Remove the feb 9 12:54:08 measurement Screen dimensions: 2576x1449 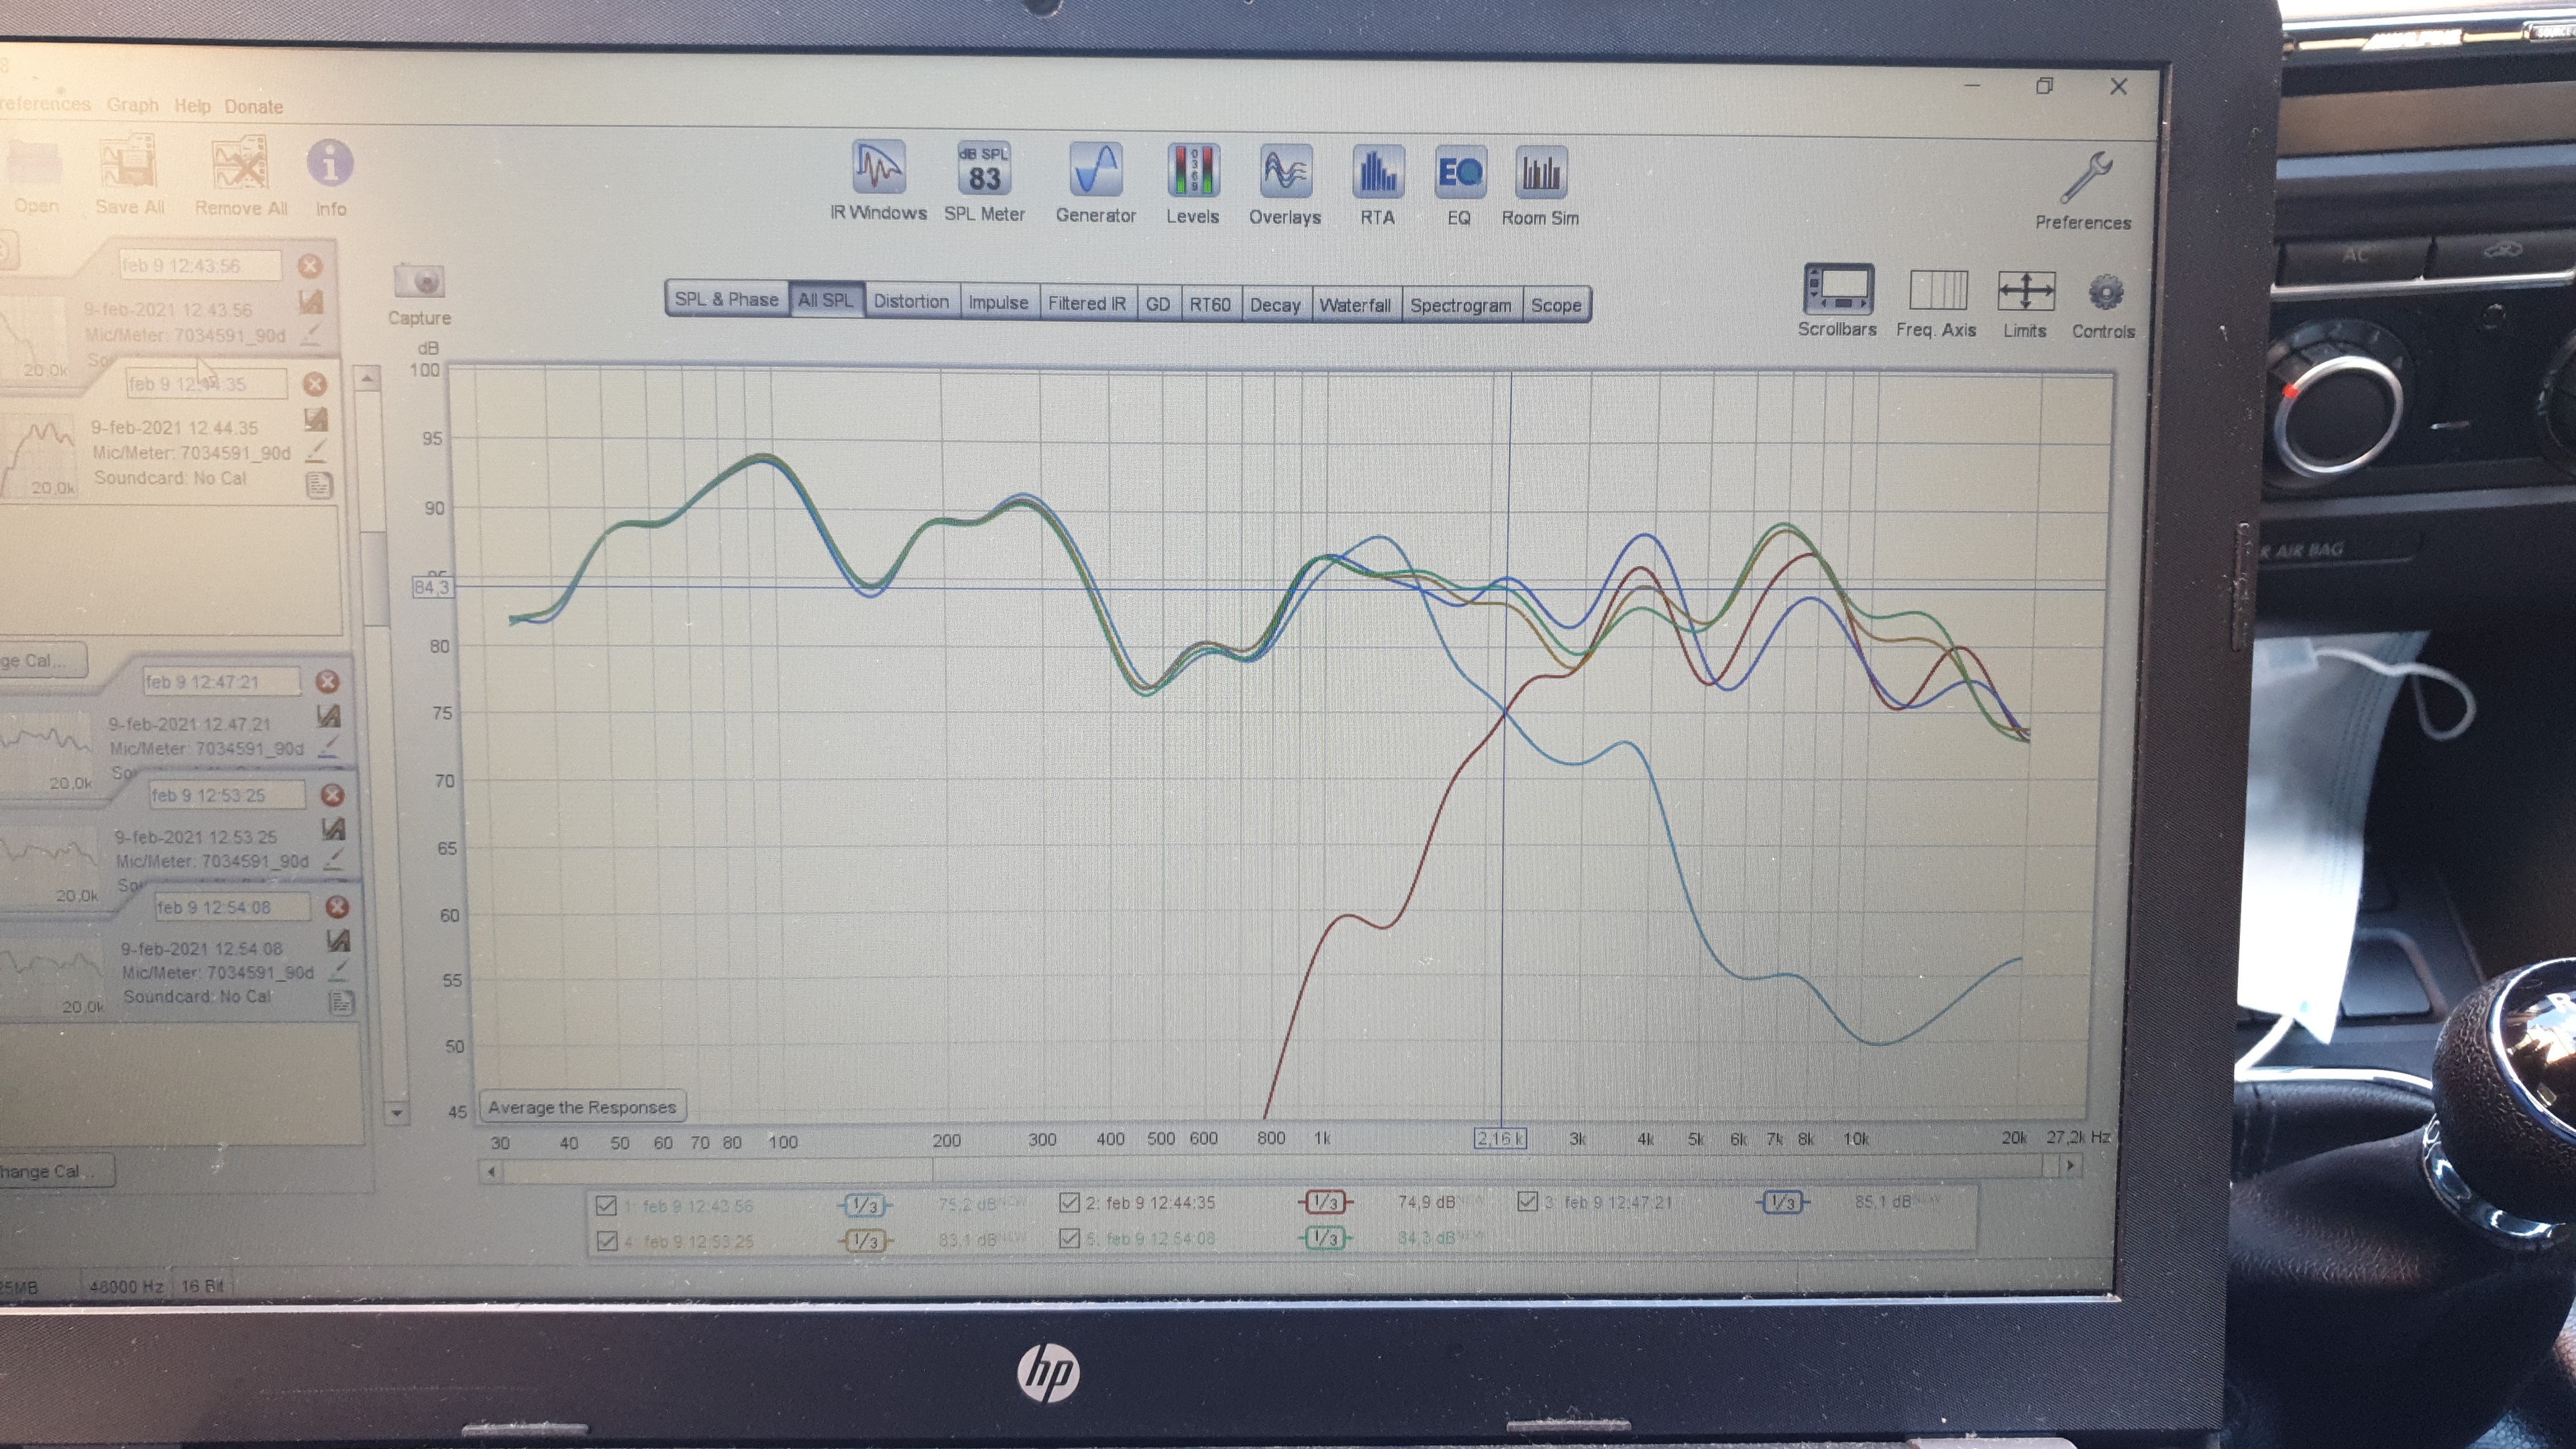(337, 907)
